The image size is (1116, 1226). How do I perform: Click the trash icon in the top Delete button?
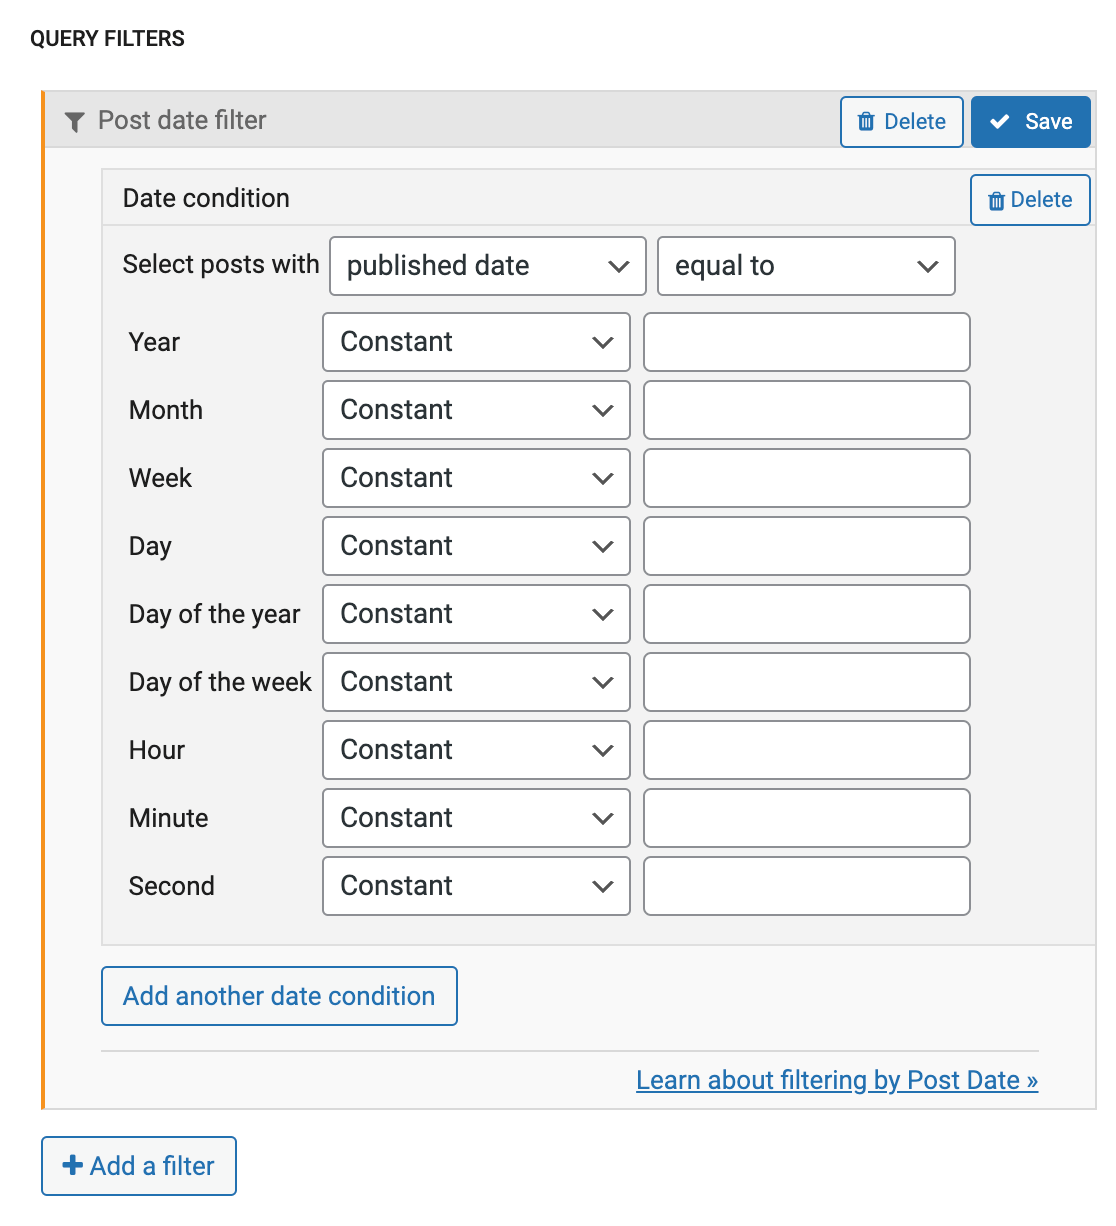coord(866,121)
